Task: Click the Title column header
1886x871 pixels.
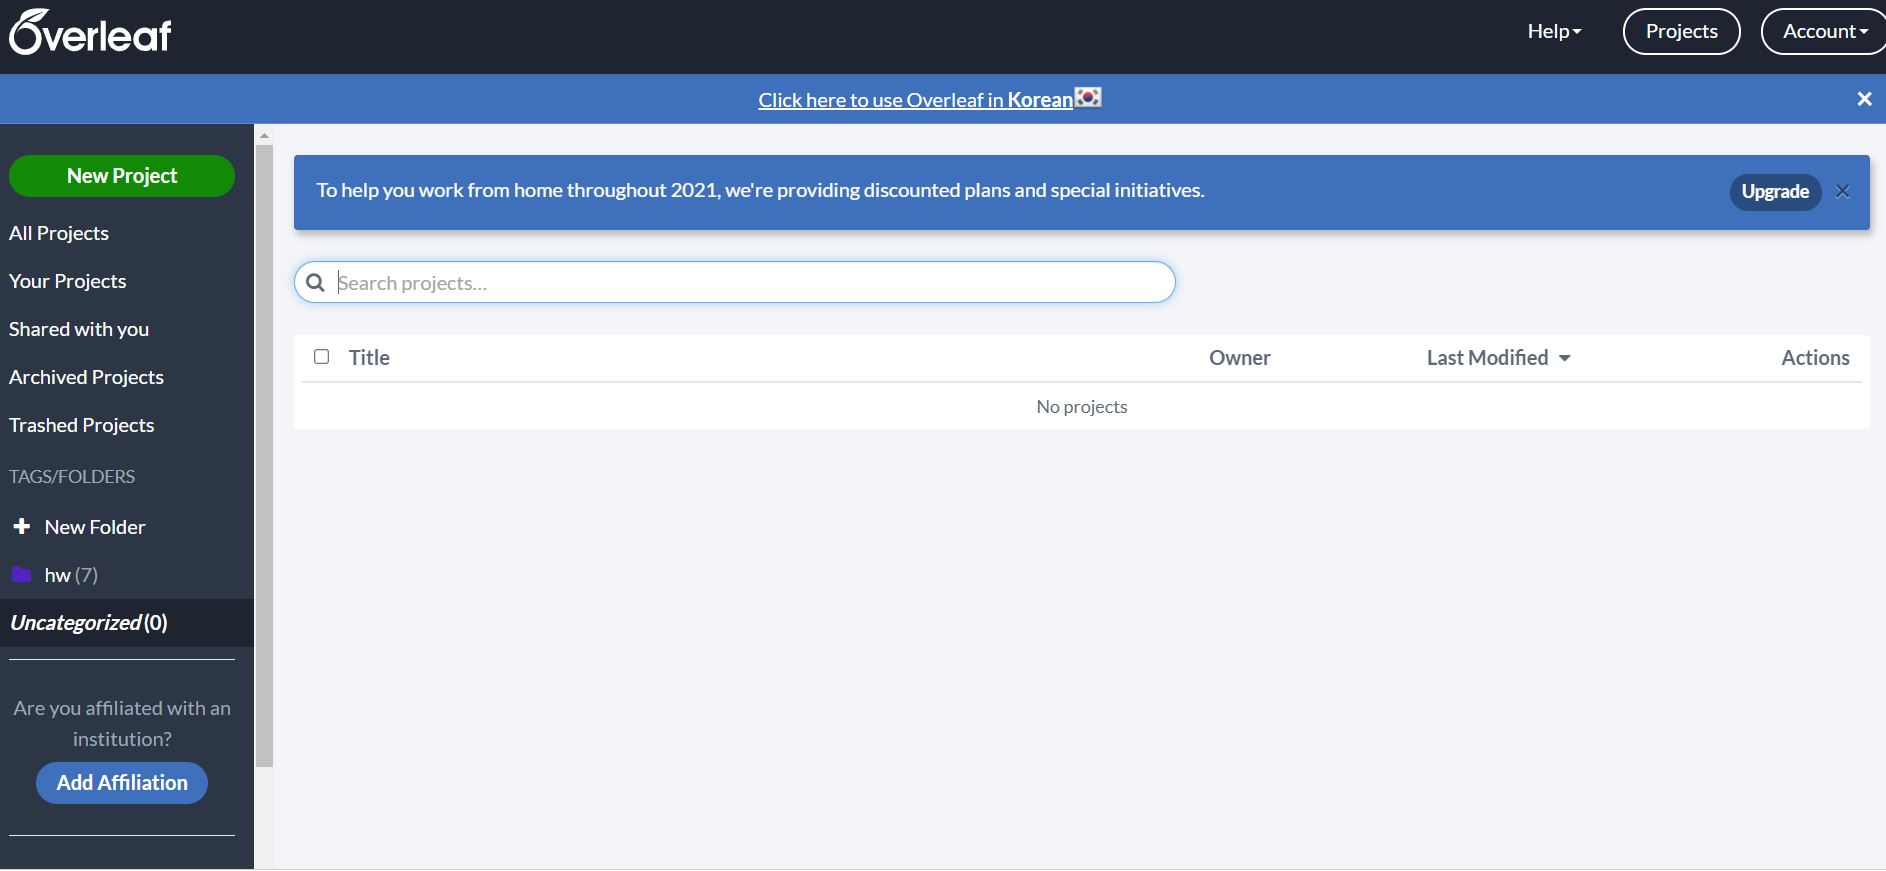Action: tap(369, 358)
